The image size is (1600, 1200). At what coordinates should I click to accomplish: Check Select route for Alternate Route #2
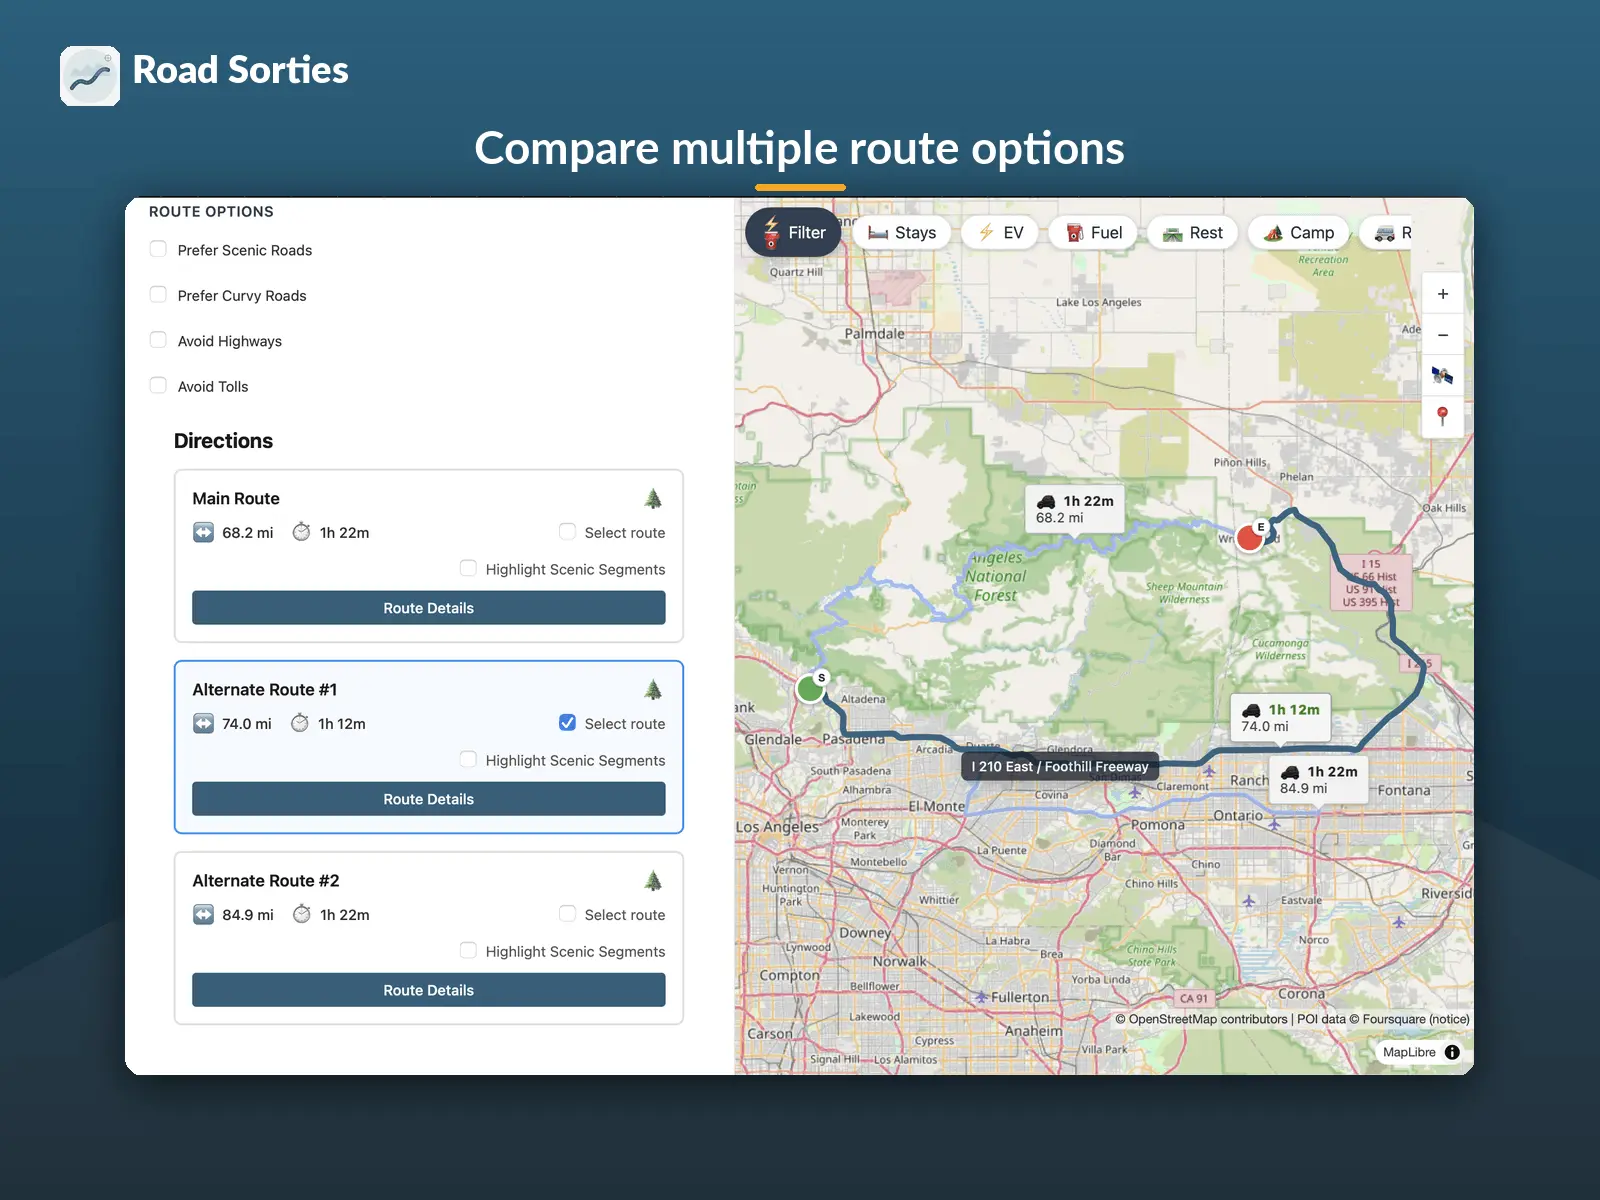coord(567,914)
